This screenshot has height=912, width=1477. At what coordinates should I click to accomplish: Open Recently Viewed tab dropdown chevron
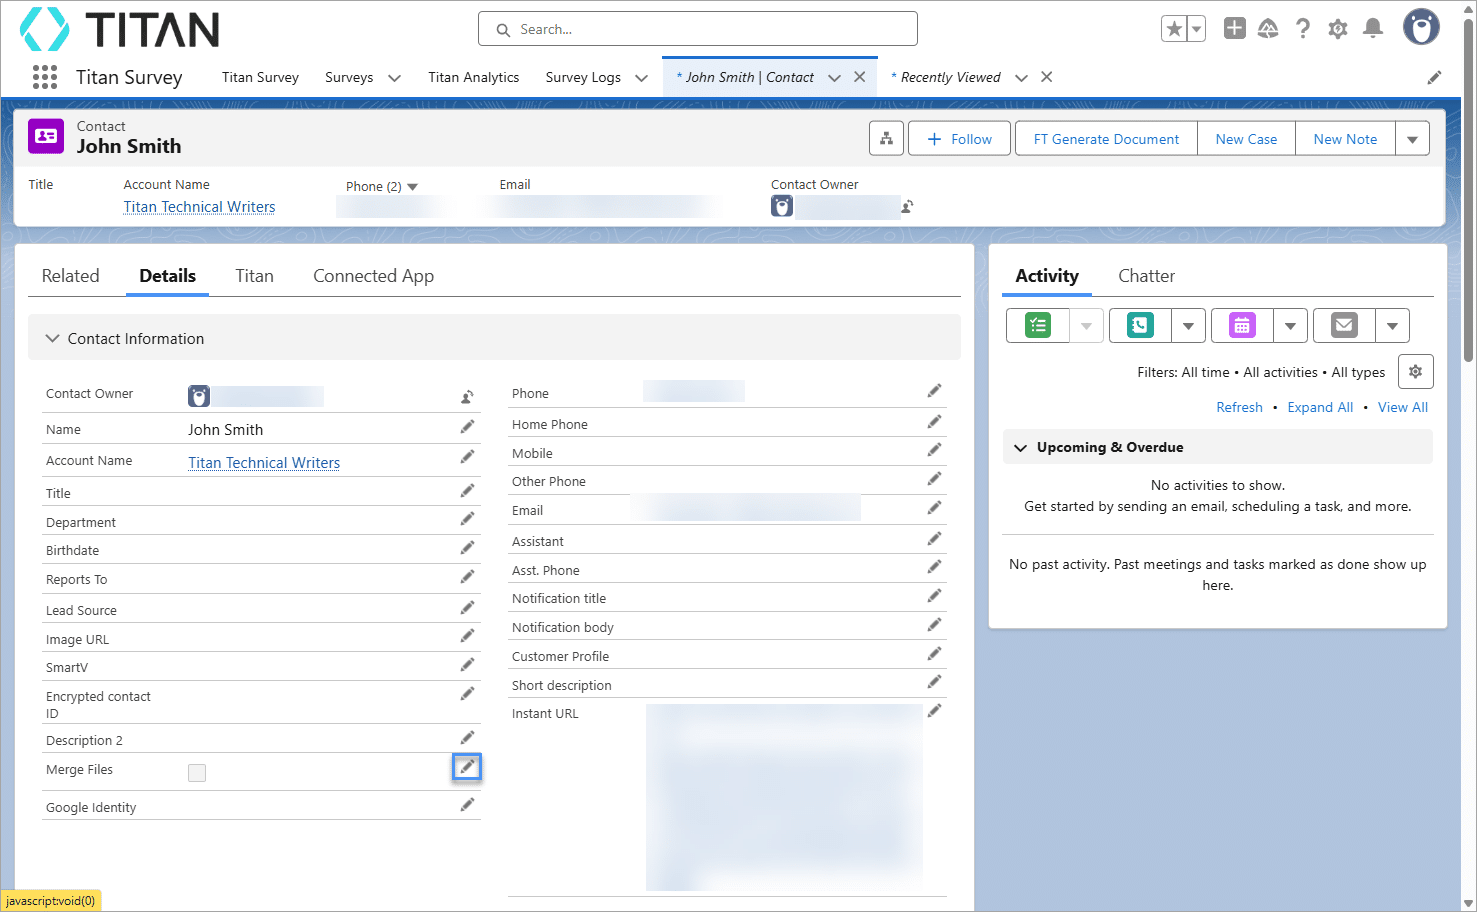point(1021,78)
